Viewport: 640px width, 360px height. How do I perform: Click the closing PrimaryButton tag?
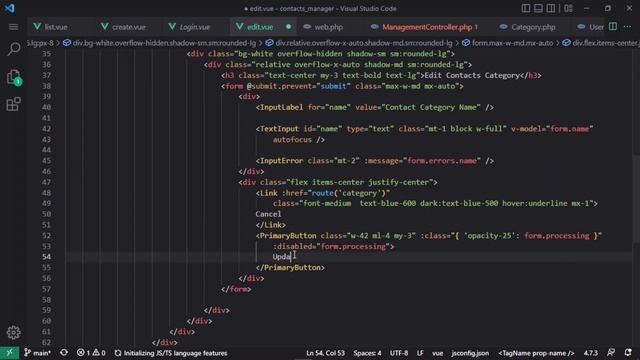[290, 268]
